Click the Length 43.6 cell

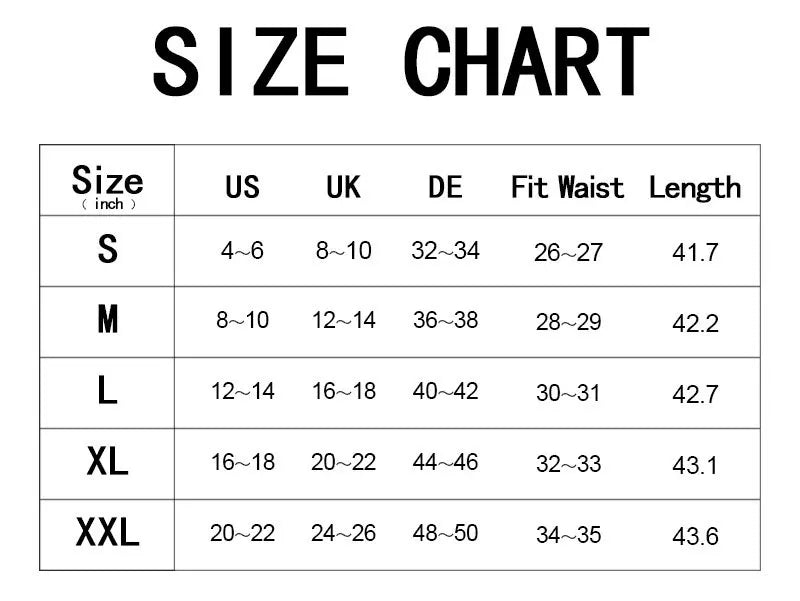(x=695, y=536)
